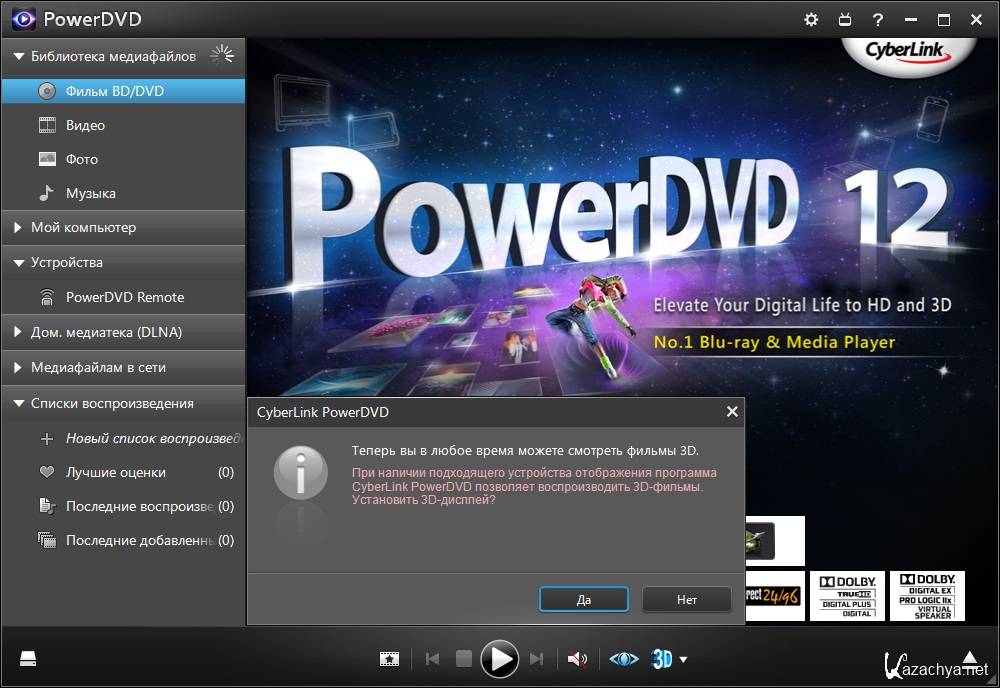Click Да button in the dialog
This screenshot has height=688, width=1000.
[583, 599]
